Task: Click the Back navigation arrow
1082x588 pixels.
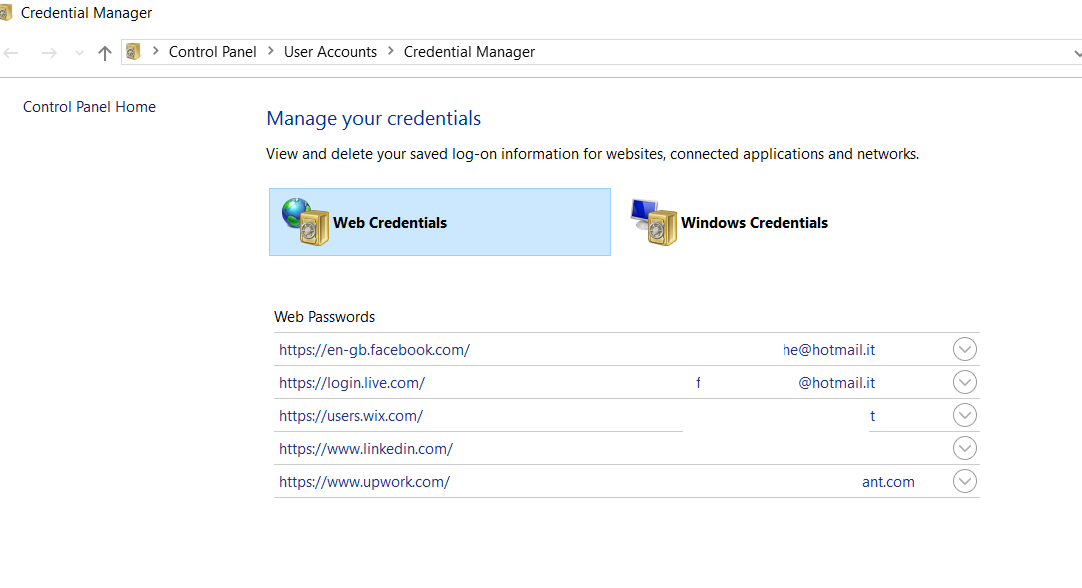Action: [10, 52]
